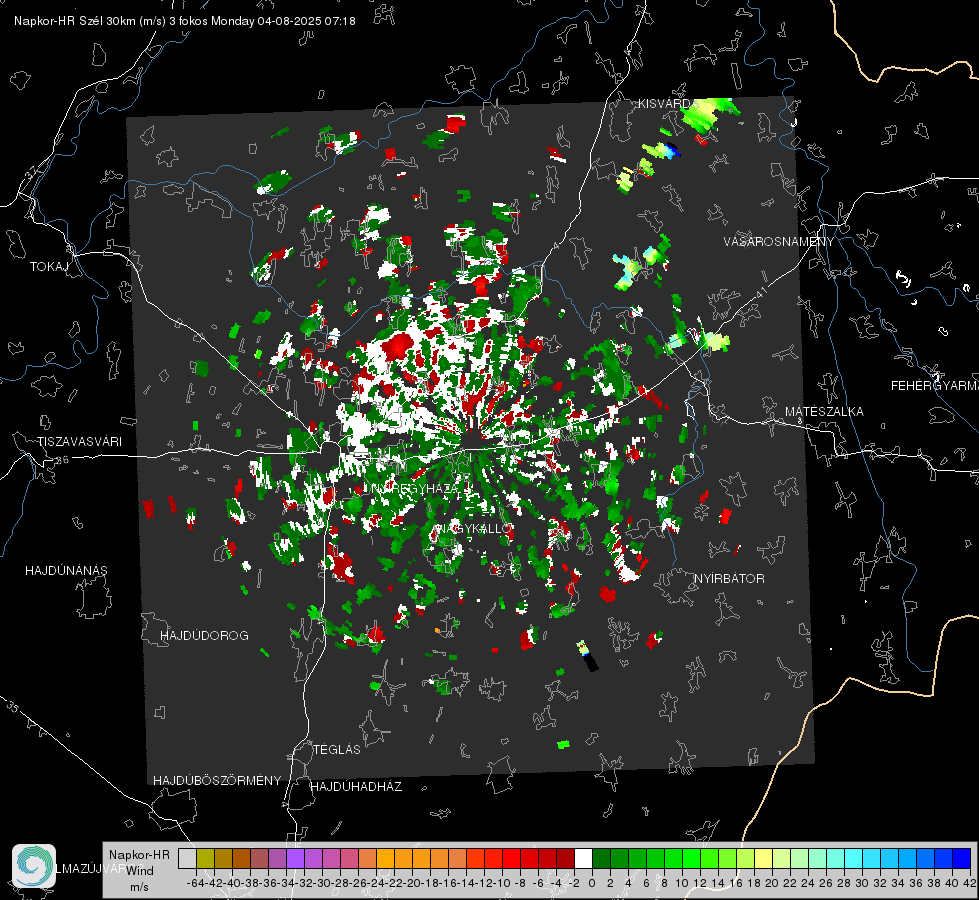Click the Napkor-HR Wind m/s legend title
This screenshot has width=979, height=900.
139,871
